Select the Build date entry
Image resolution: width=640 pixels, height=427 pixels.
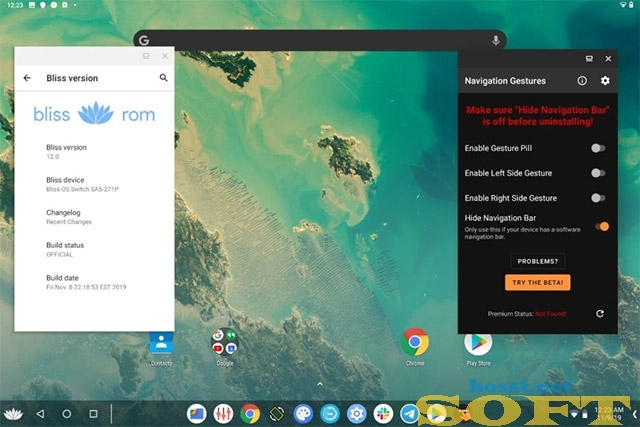click(x=94, y=282)
